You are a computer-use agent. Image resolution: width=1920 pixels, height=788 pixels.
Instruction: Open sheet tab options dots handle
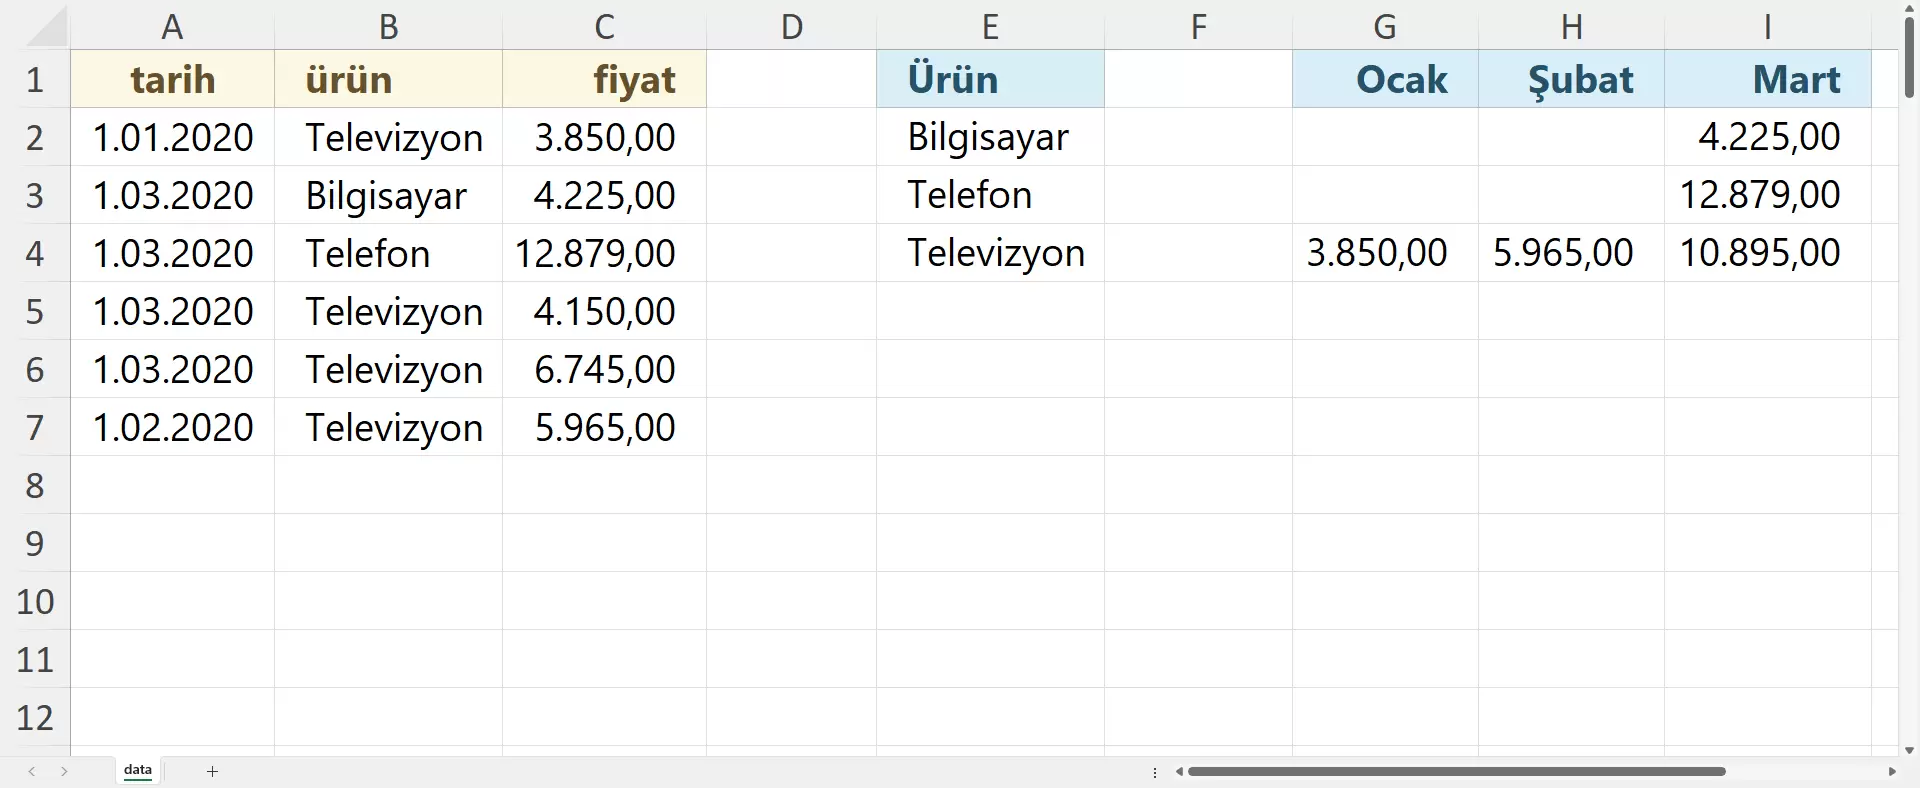coord(1155,772)
